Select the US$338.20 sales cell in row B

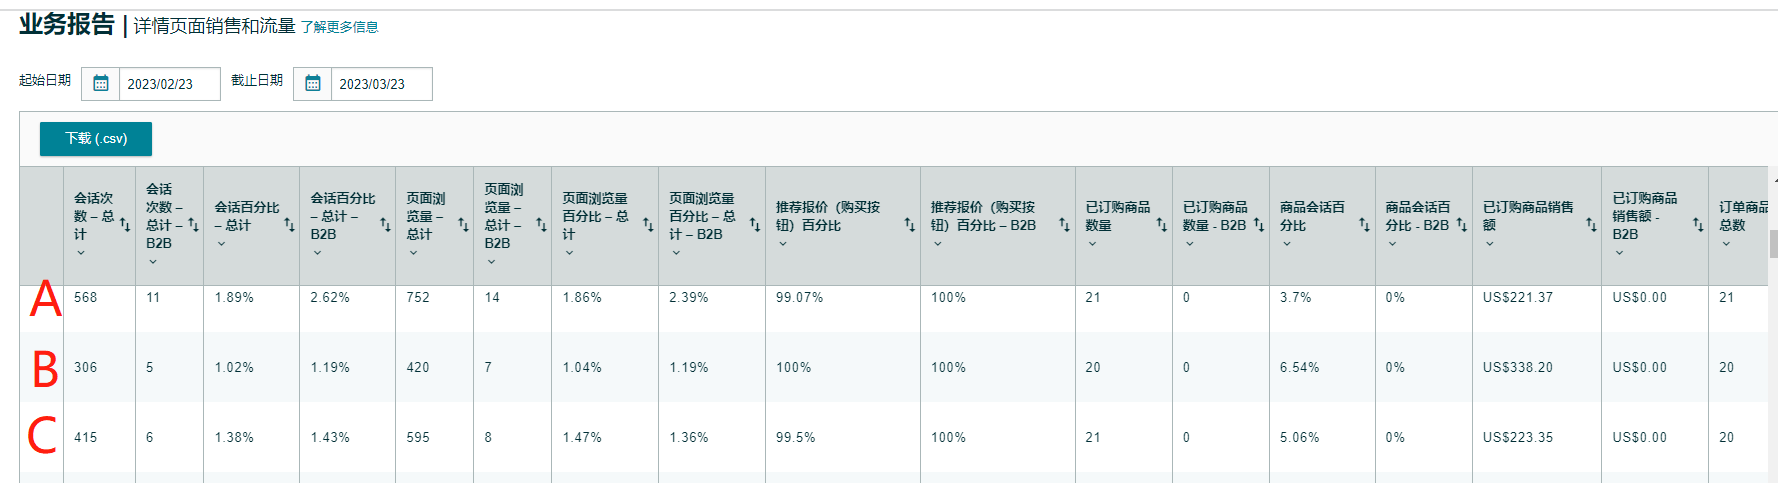(x=1518, y=368)
